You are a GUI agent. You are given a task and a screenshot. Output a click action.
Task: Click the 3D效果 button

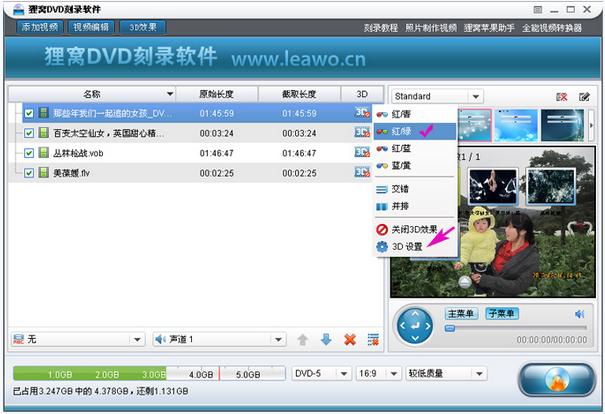[143, 27]
